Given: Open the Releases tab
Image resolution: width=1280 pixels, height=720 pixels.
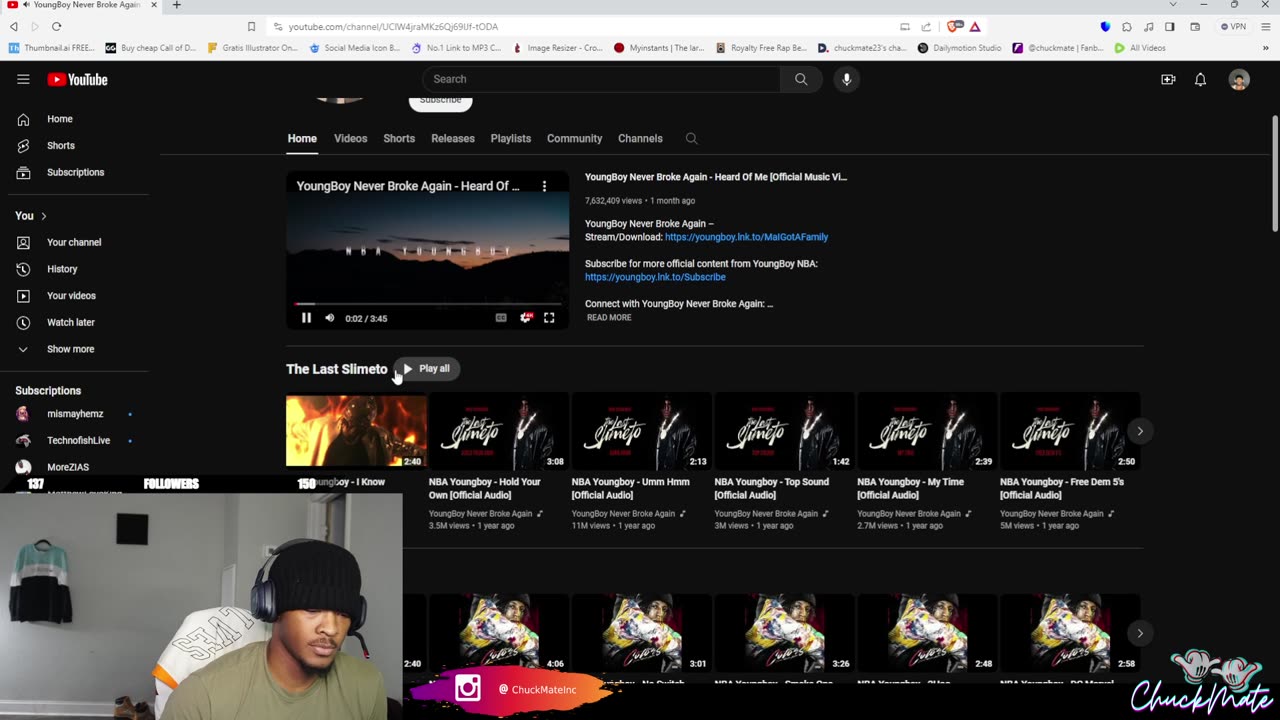Looking at the screenshot, I should click(x=453, y=138).
